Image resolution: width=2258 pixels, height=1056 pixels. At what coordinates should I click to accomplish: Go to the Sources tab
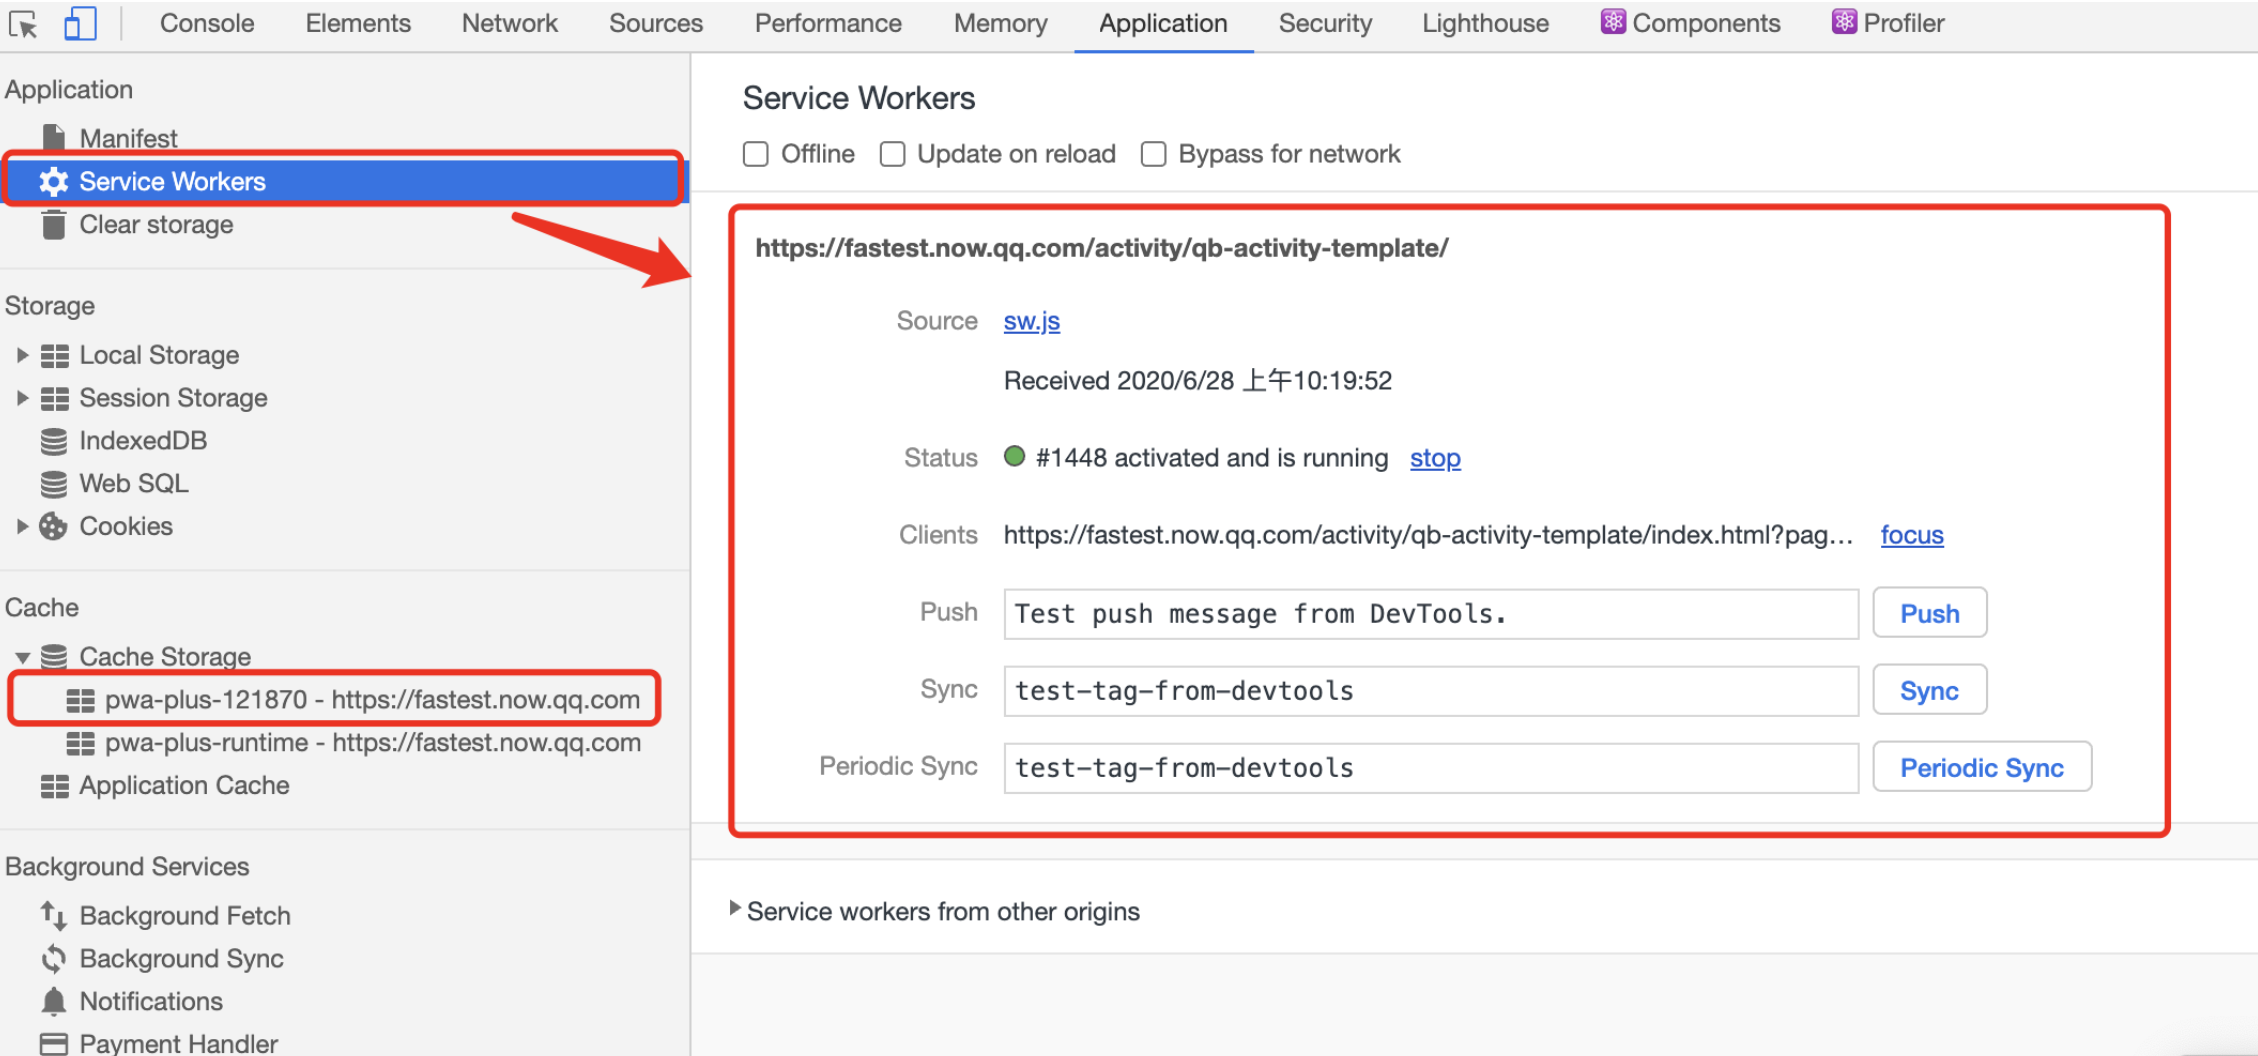coord(656,23)
